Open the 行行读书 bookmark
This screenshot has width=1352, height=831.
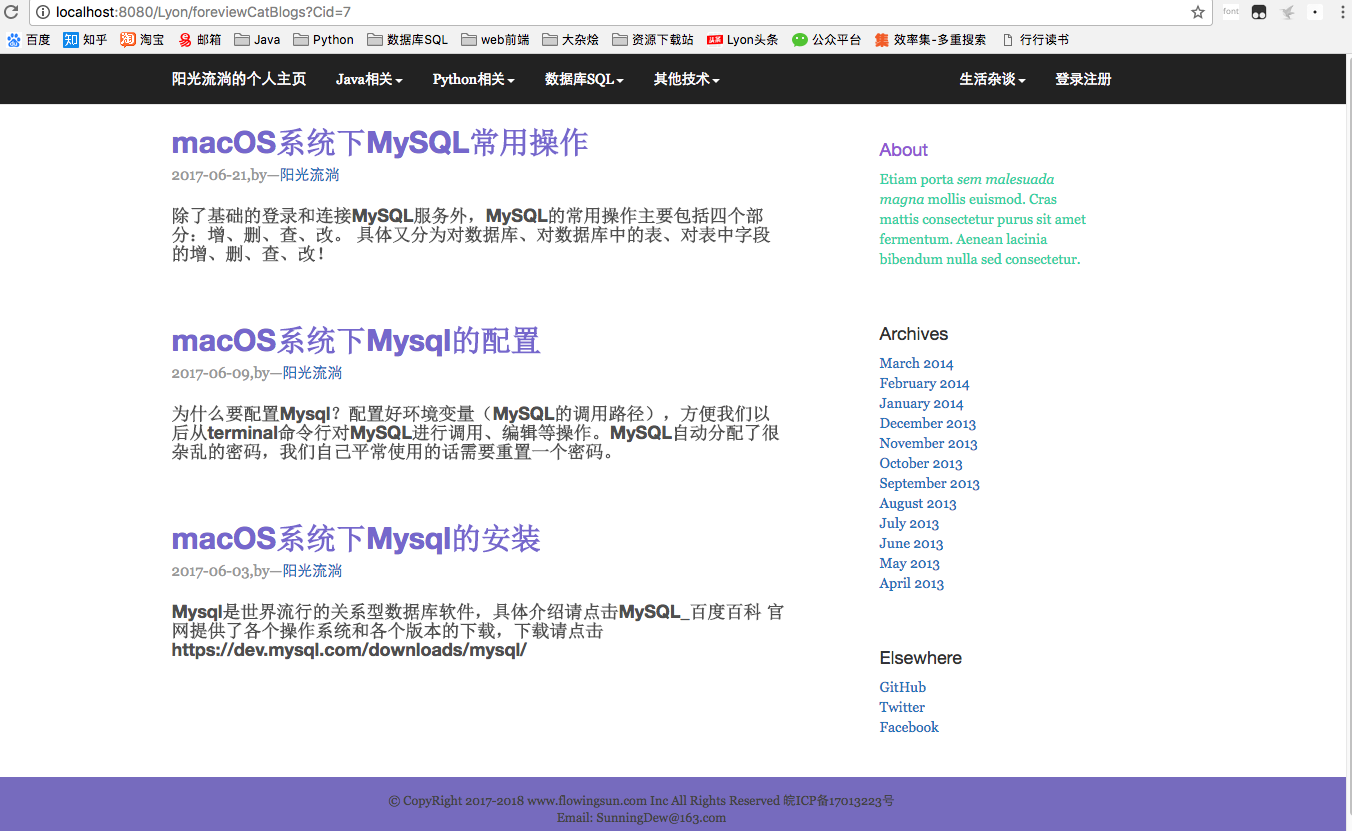click(x=1034, y=40)
